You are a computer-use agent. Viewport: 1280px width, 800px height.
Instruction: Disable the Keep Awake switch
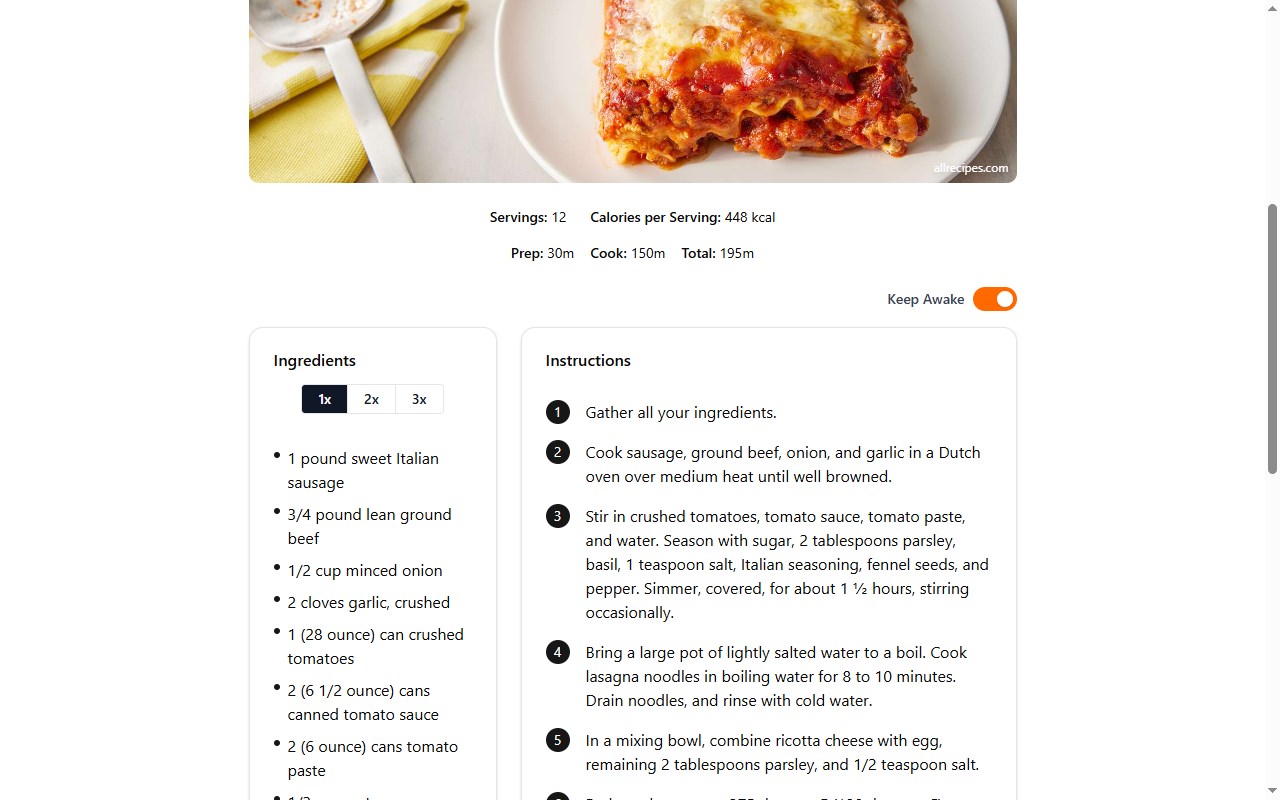[994, 299]
